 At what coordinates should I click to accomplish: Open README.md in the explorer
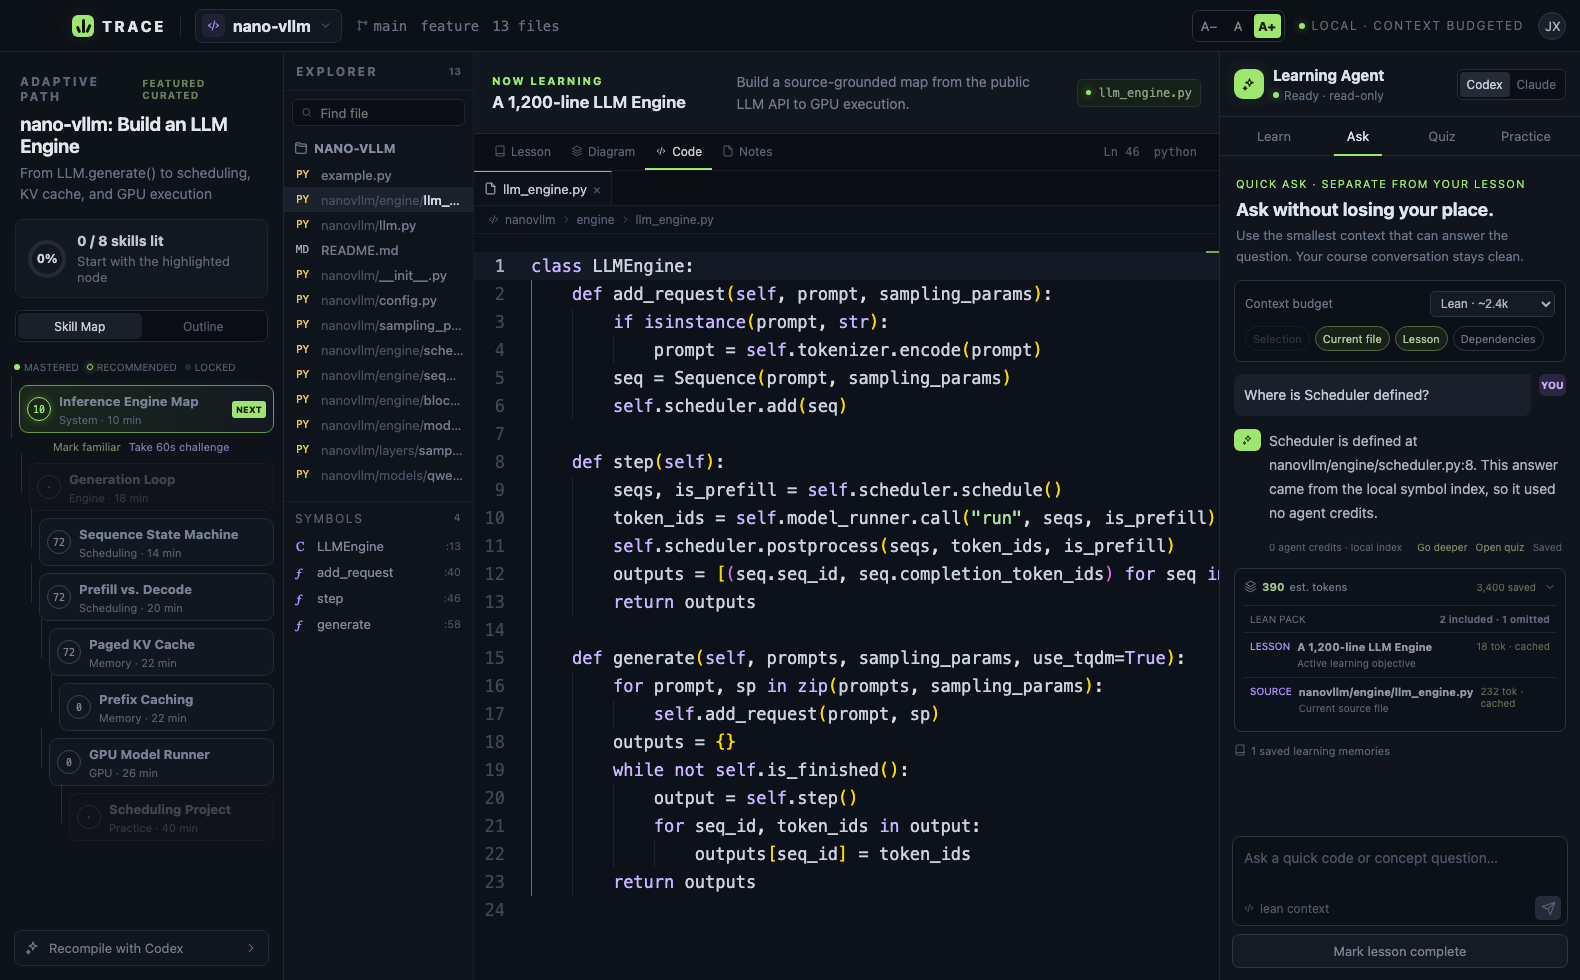pyautogui.click(x=378, y=250)
